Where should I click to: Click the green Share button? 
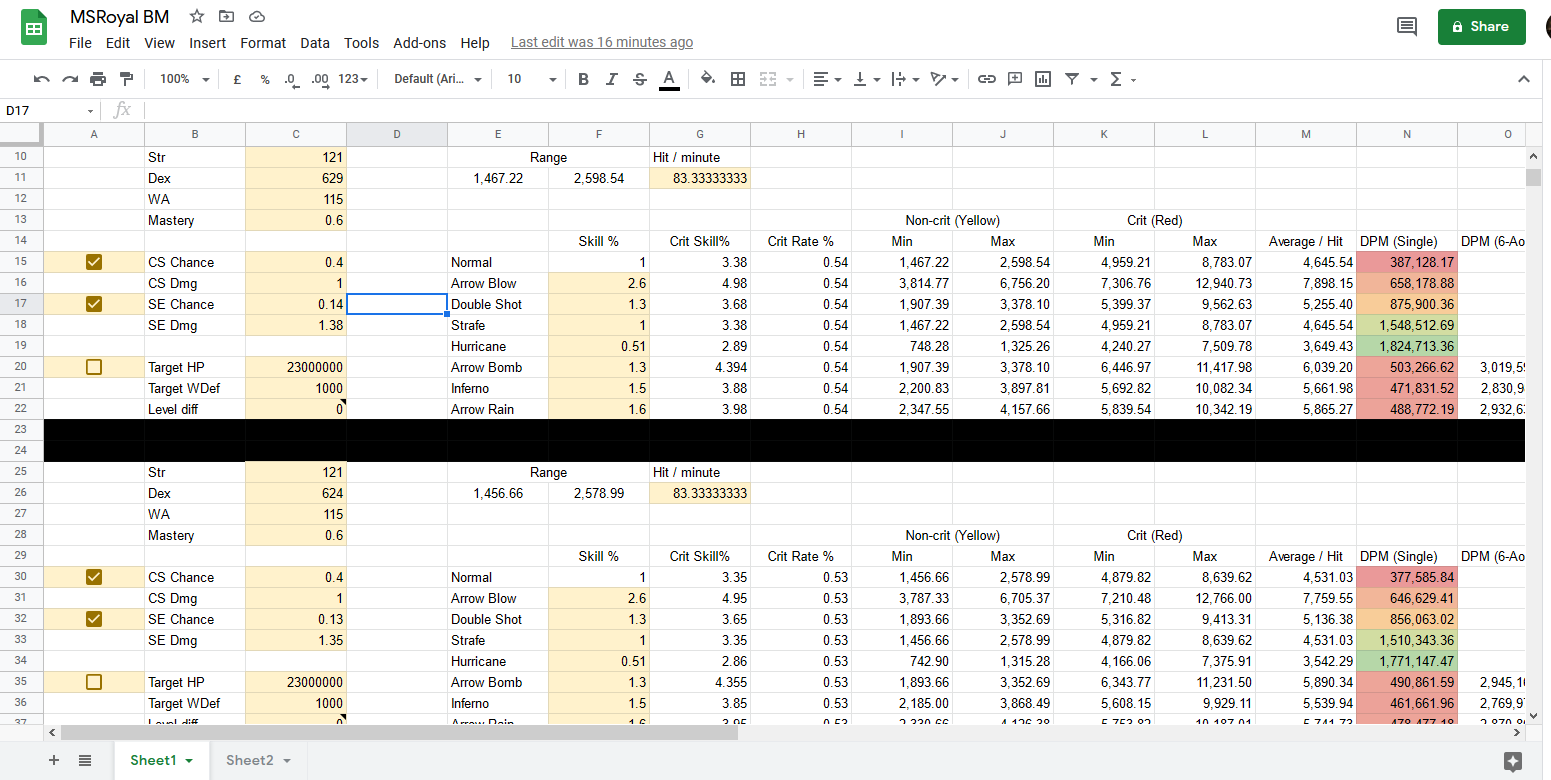(x=1481, y=27)
